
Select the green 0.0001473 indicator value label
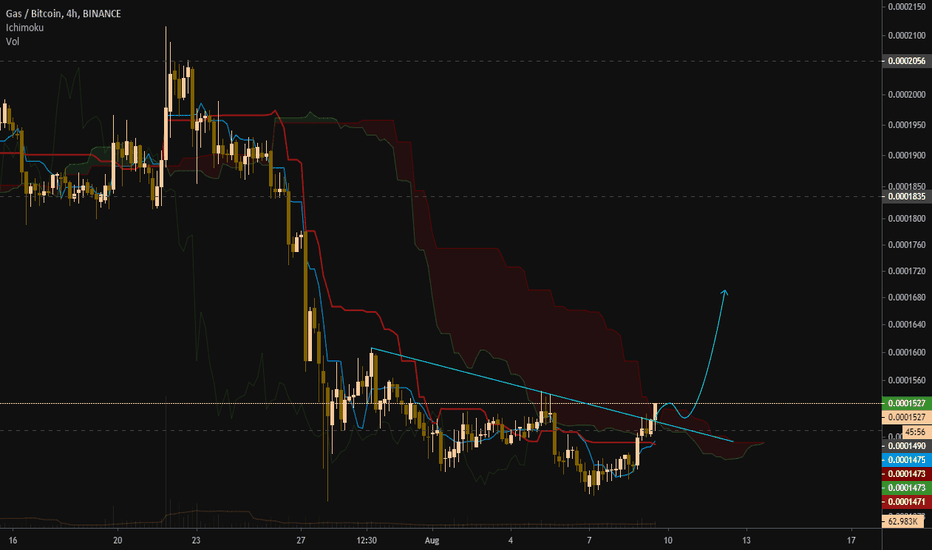click(906, 488)
